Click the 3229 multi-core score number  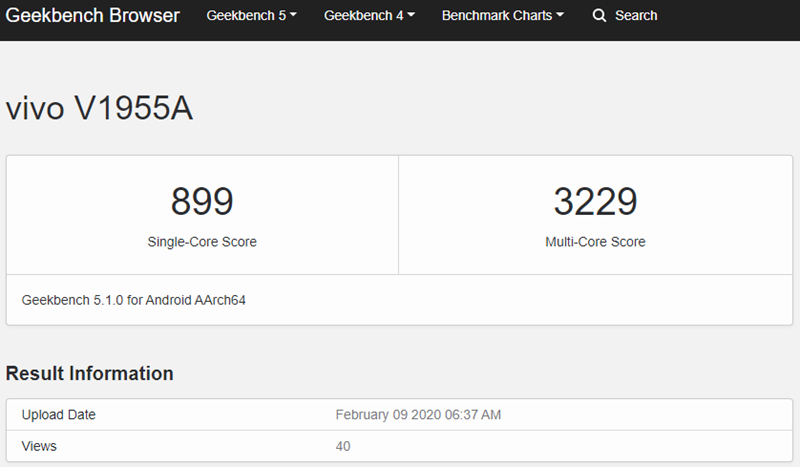coord(595,202)
